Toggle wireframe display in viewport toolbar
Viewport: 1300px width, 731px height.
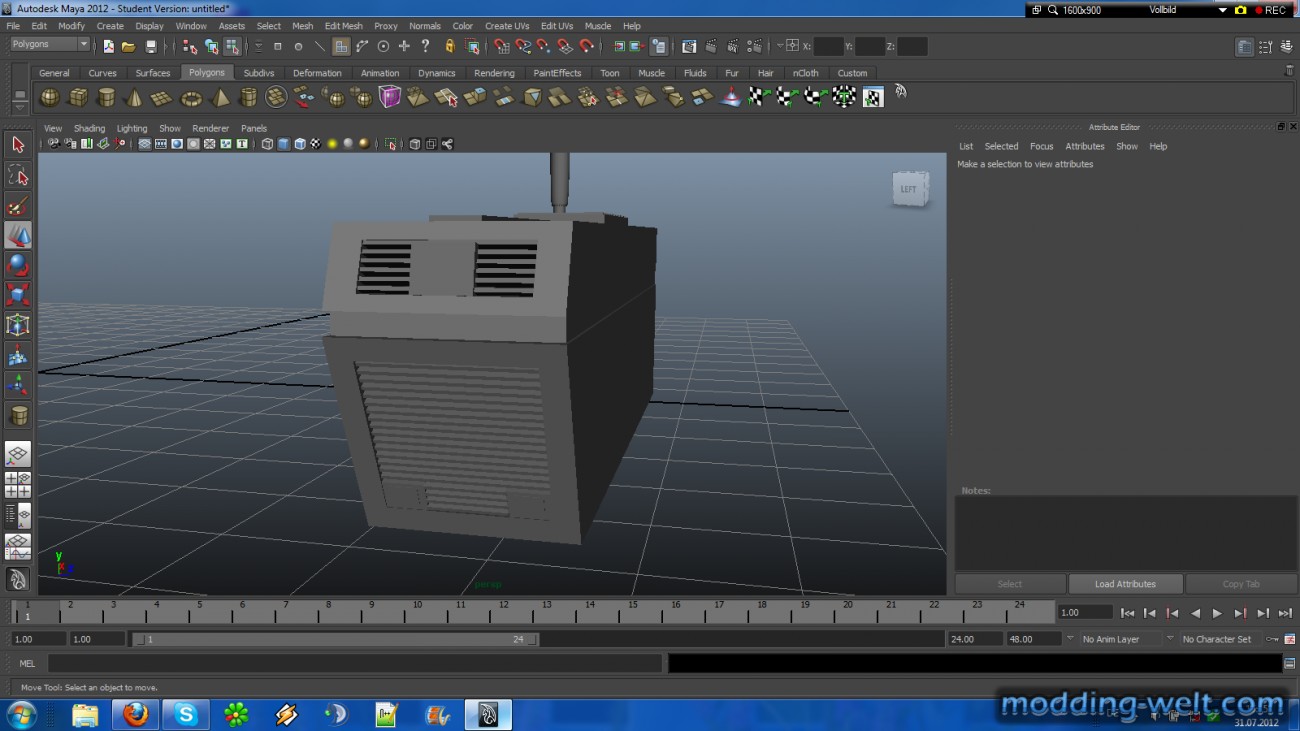(x=267, y=144)
